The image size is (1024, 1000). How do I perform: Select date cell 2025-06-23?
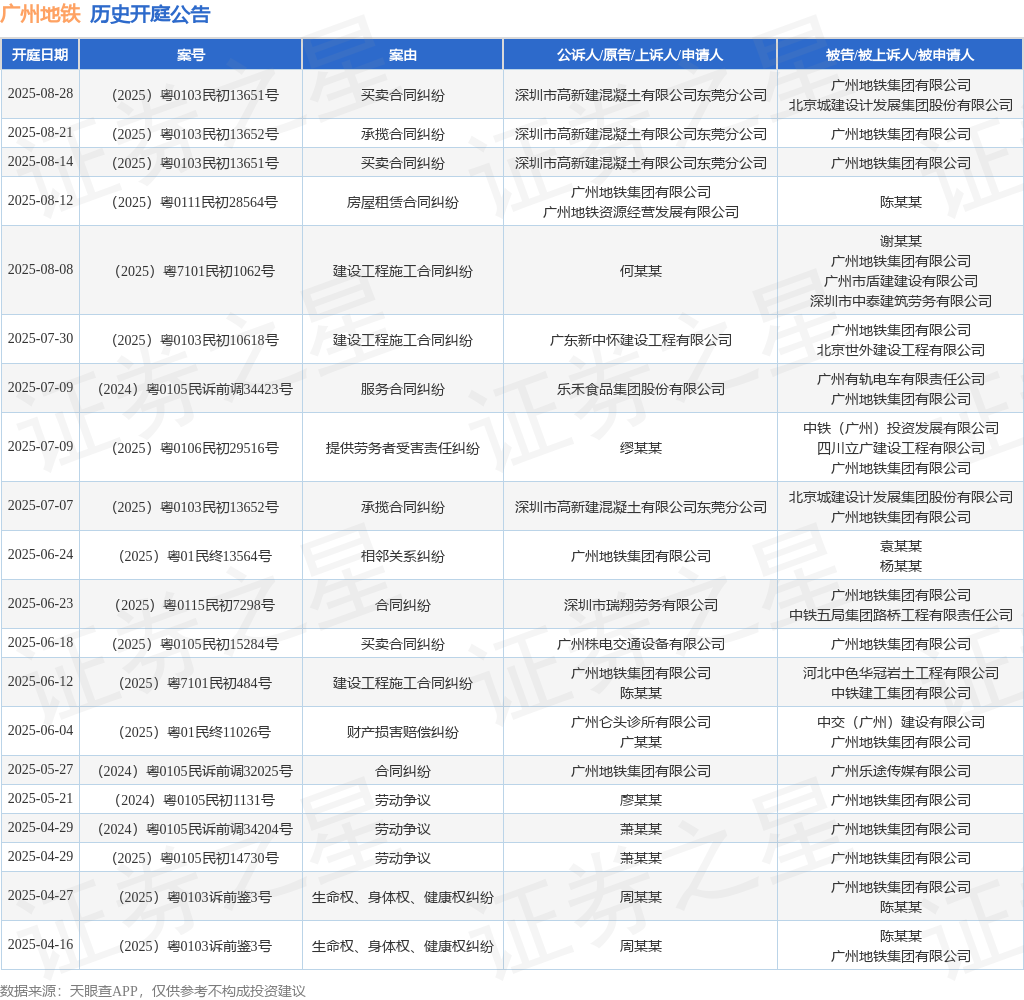tap(40, 604)
